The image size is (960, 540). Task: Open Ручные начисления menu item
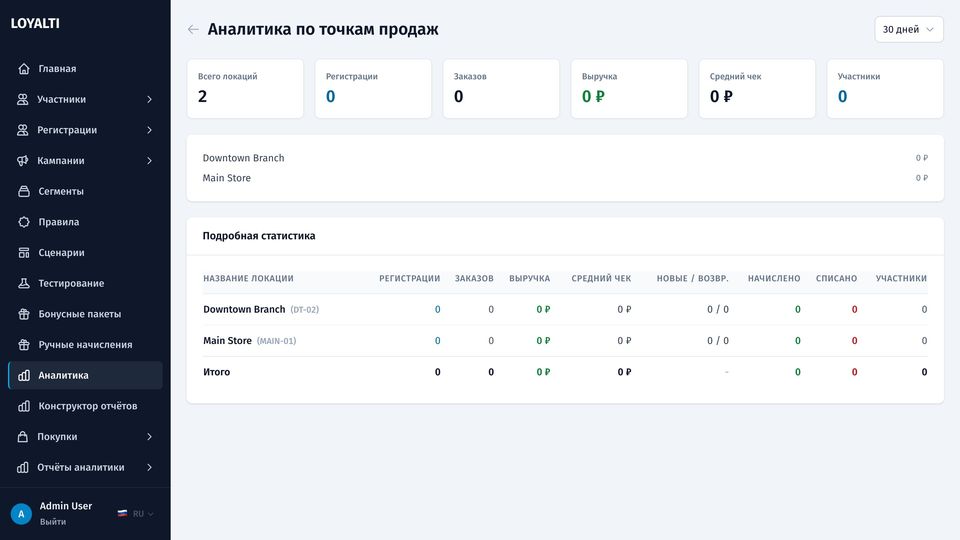[85, 344]
